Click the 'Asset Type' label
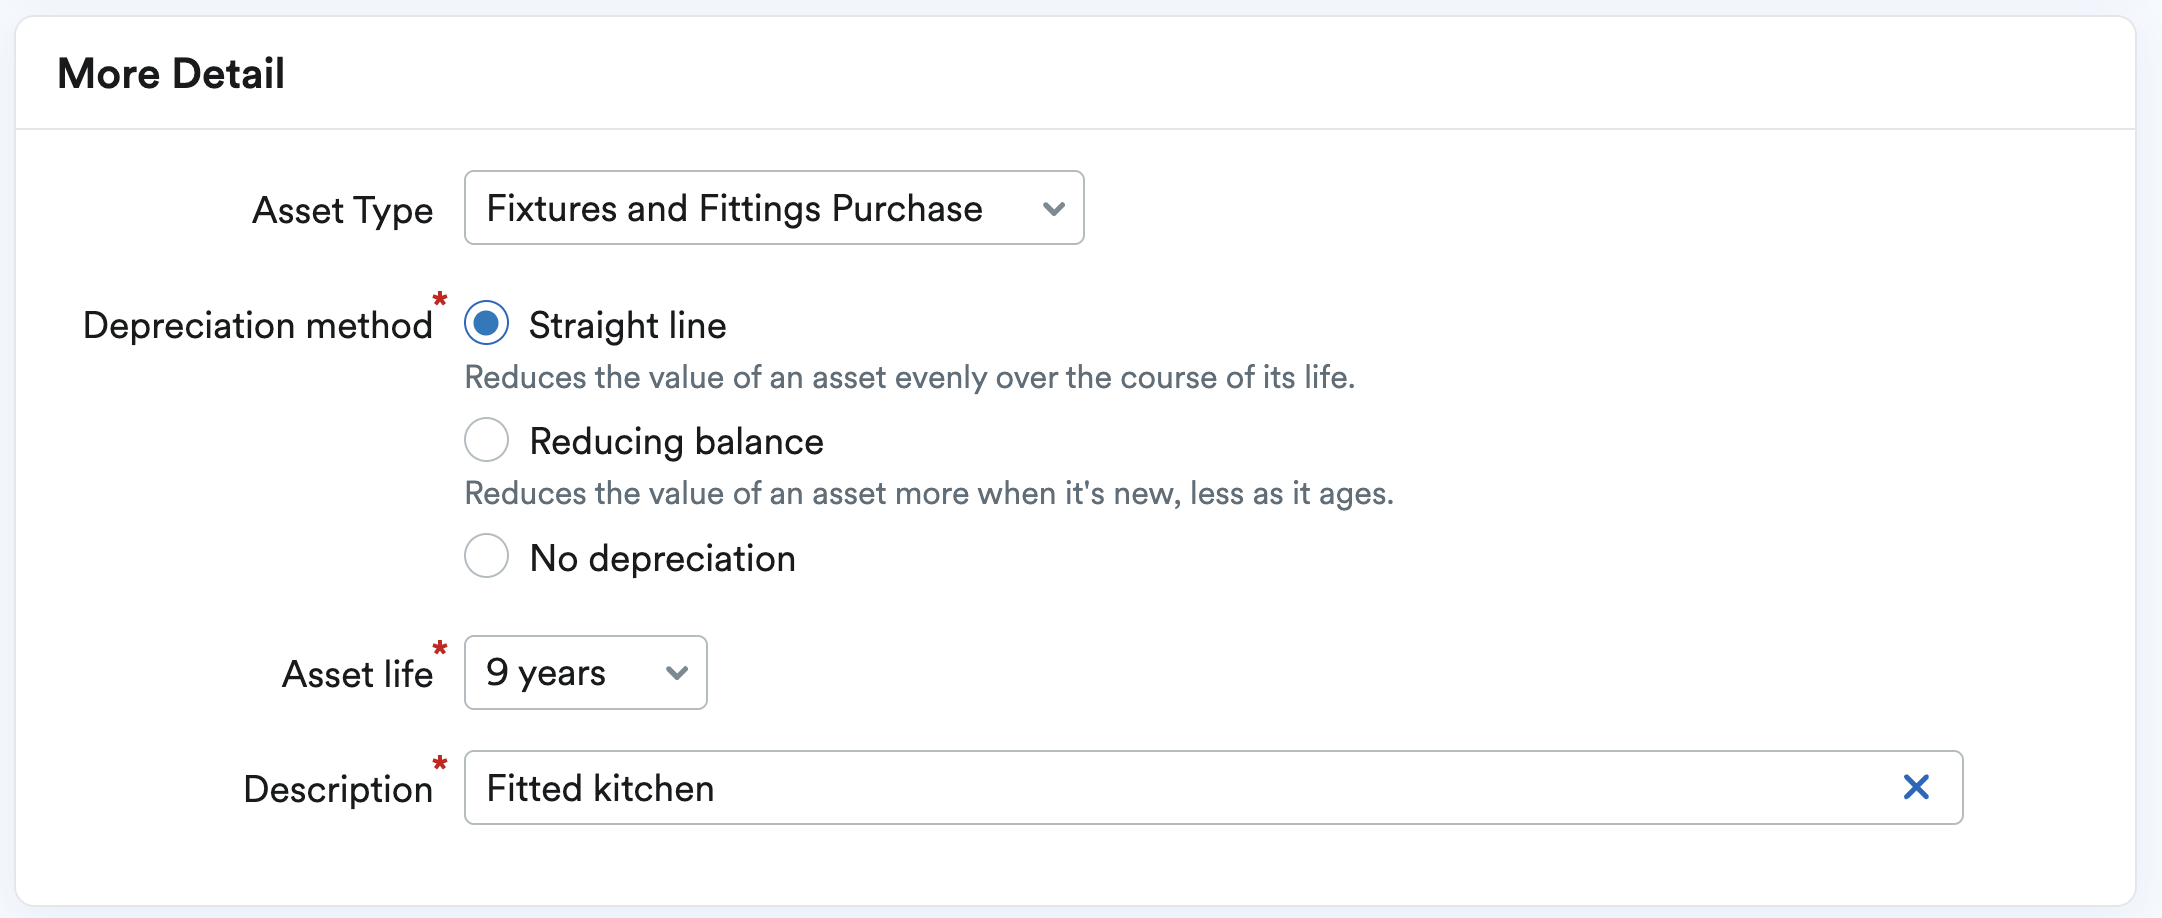2162x918 pixels. pos(343,211)
